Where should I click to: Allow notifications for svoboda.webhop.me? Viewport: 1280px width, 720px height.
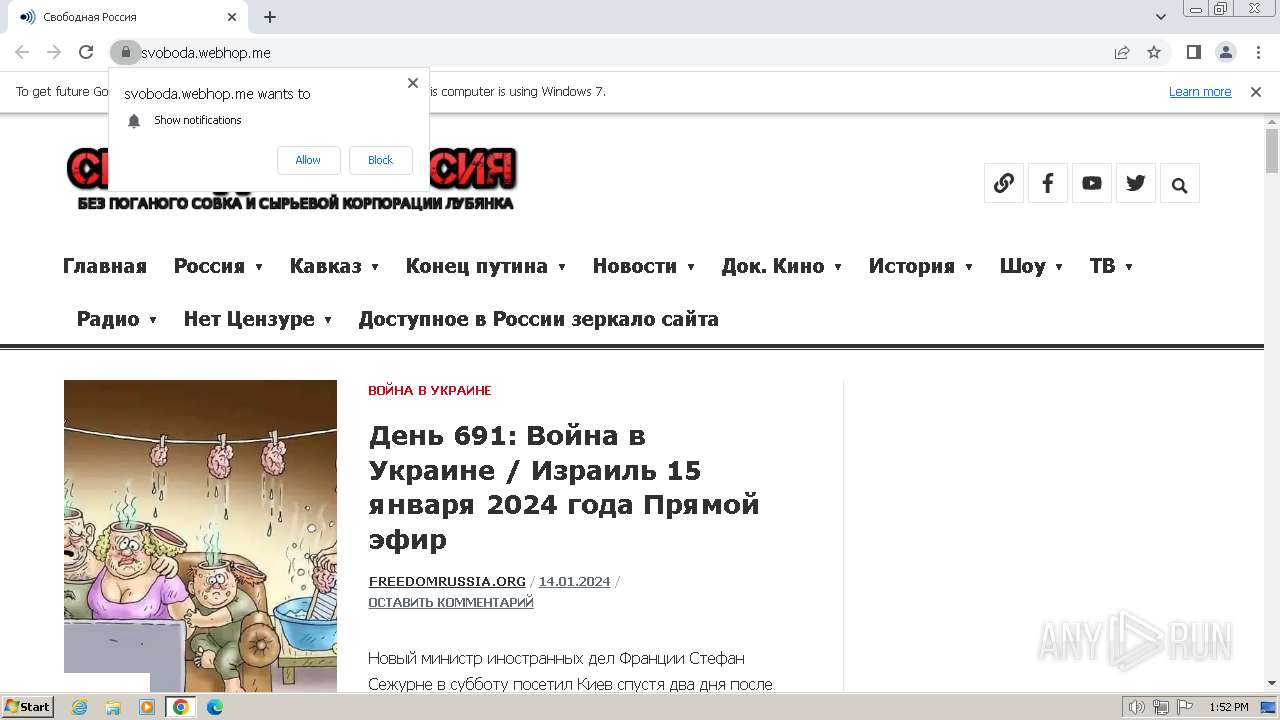point(308,160)
